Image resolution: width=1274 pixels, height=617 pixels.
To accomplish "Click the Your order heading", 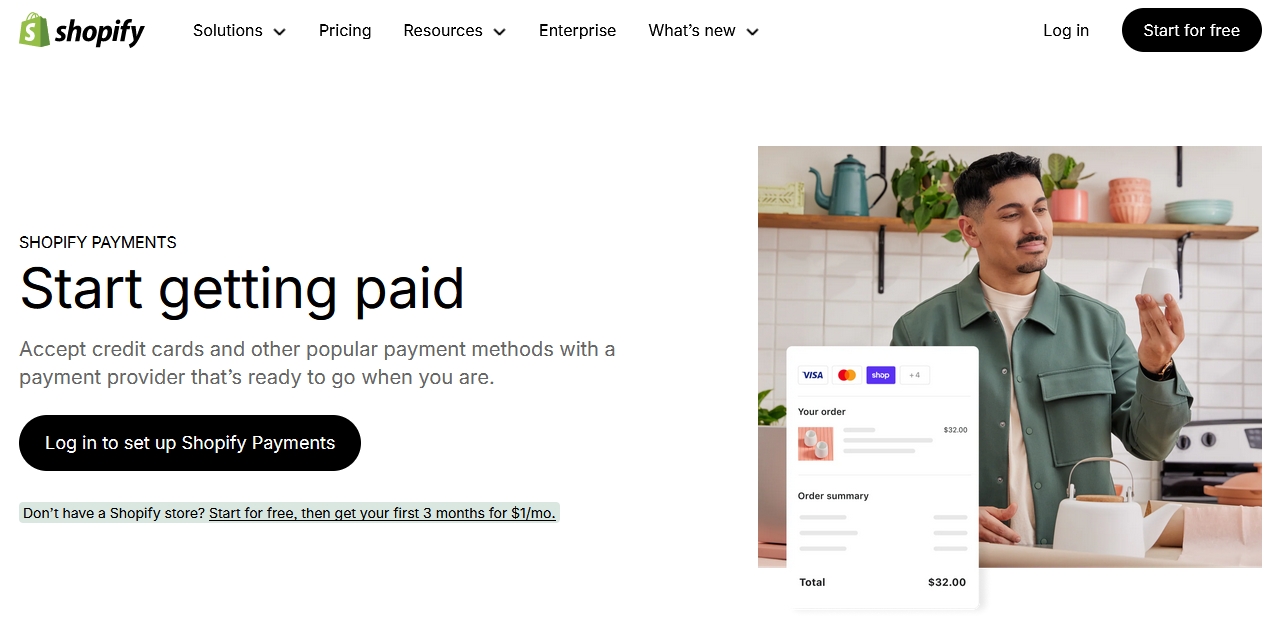I will coord(822,412).
